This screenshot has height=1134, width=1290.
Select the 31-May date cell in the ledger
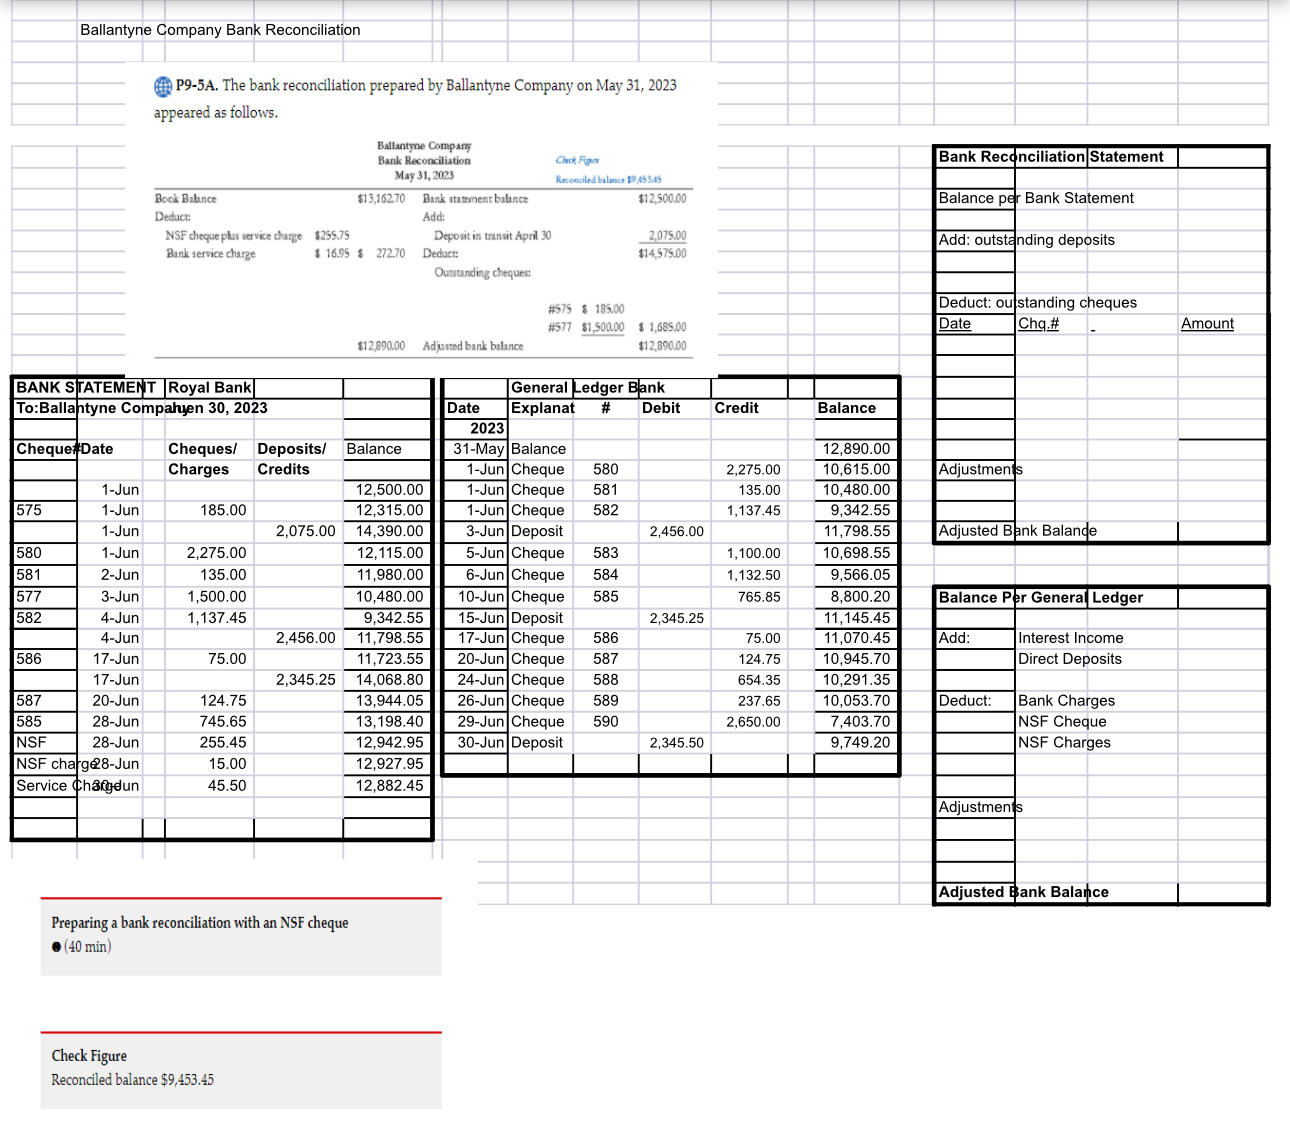479,449
